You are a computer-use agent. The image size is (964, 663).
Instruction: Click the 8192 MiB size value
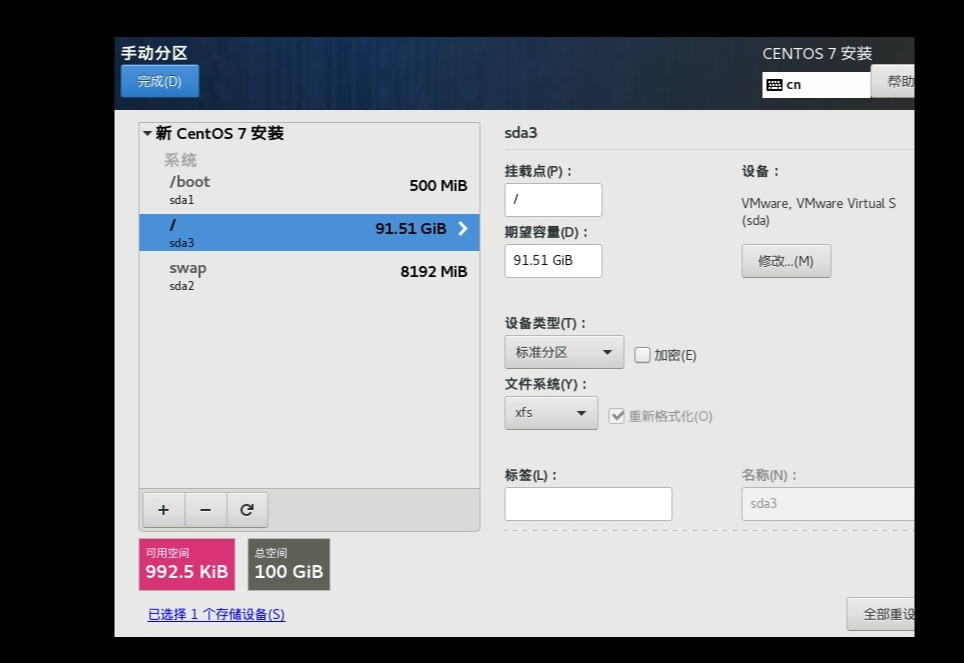point(434,272)
